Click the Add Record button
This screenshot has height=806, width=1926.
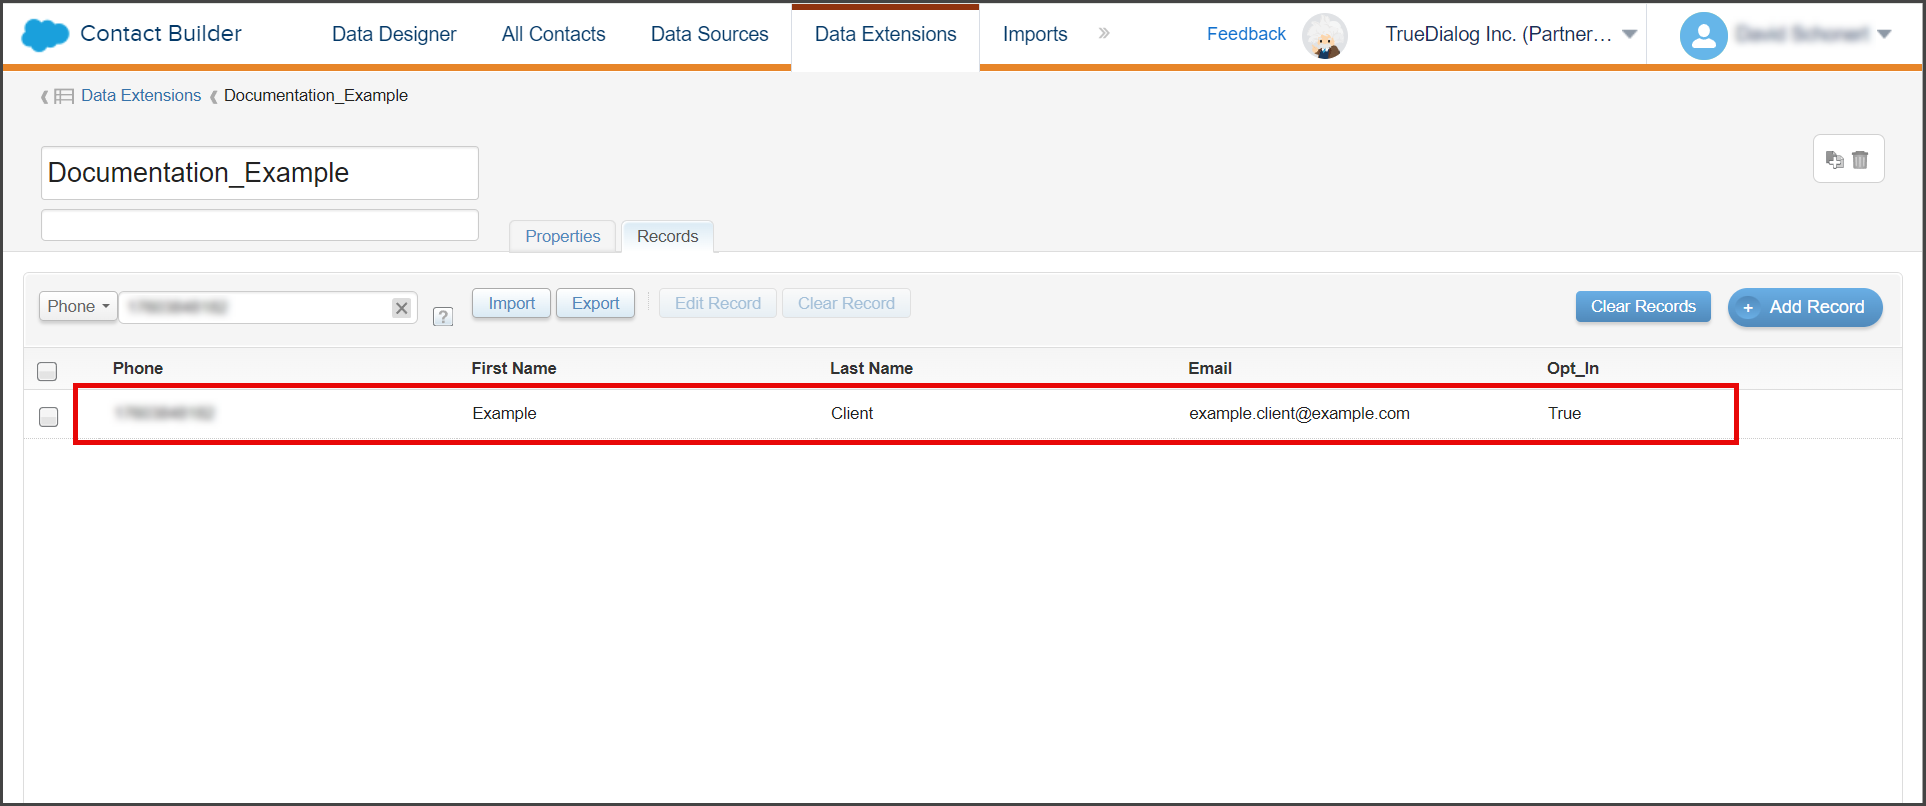click(1805, 307)
